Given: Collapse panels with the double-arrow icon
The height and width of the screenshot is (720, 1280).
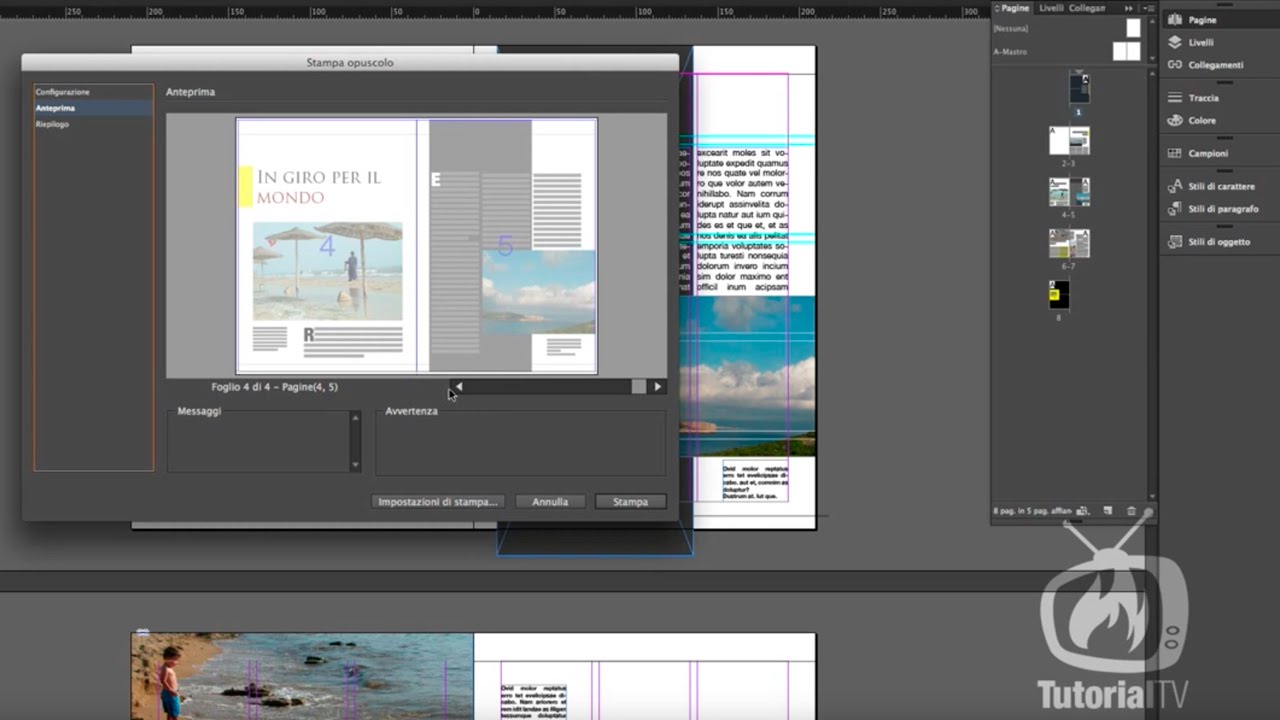Looking at the screenshot, I should 1130,8.
